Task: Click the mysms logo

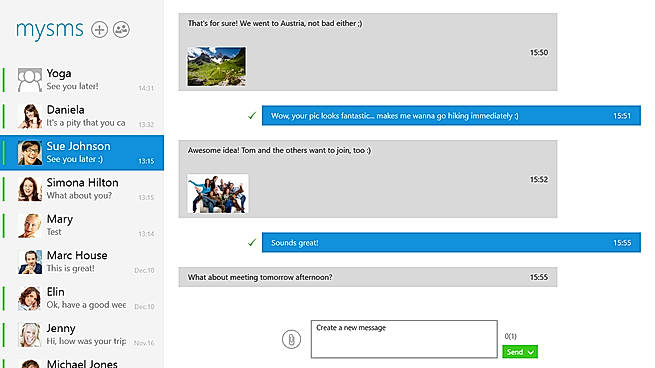Action: pos(50,30)
